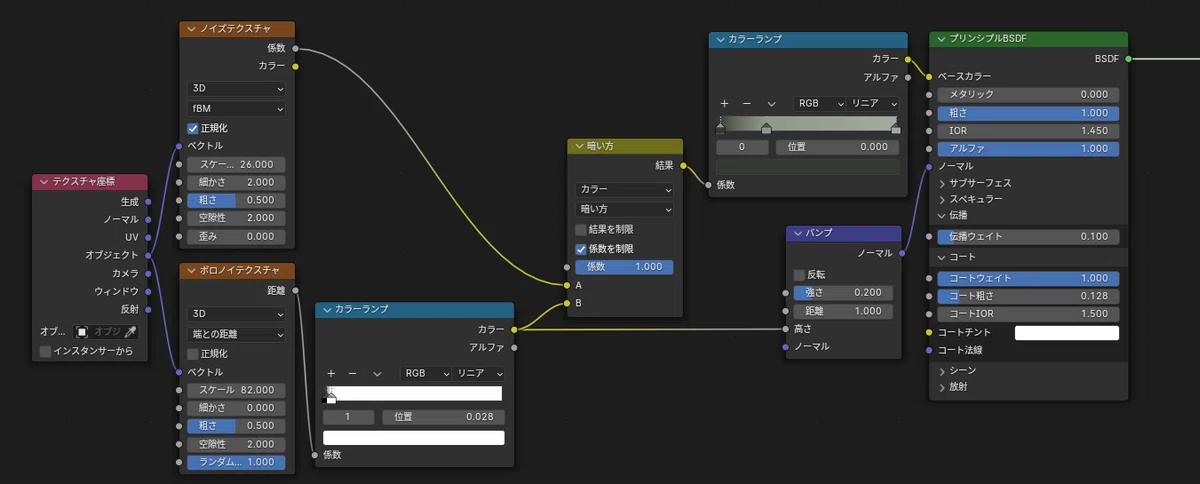The image size is (1200, 484).
Task: Open the fBM noise type dropdown
Action: tap(236, 108)
